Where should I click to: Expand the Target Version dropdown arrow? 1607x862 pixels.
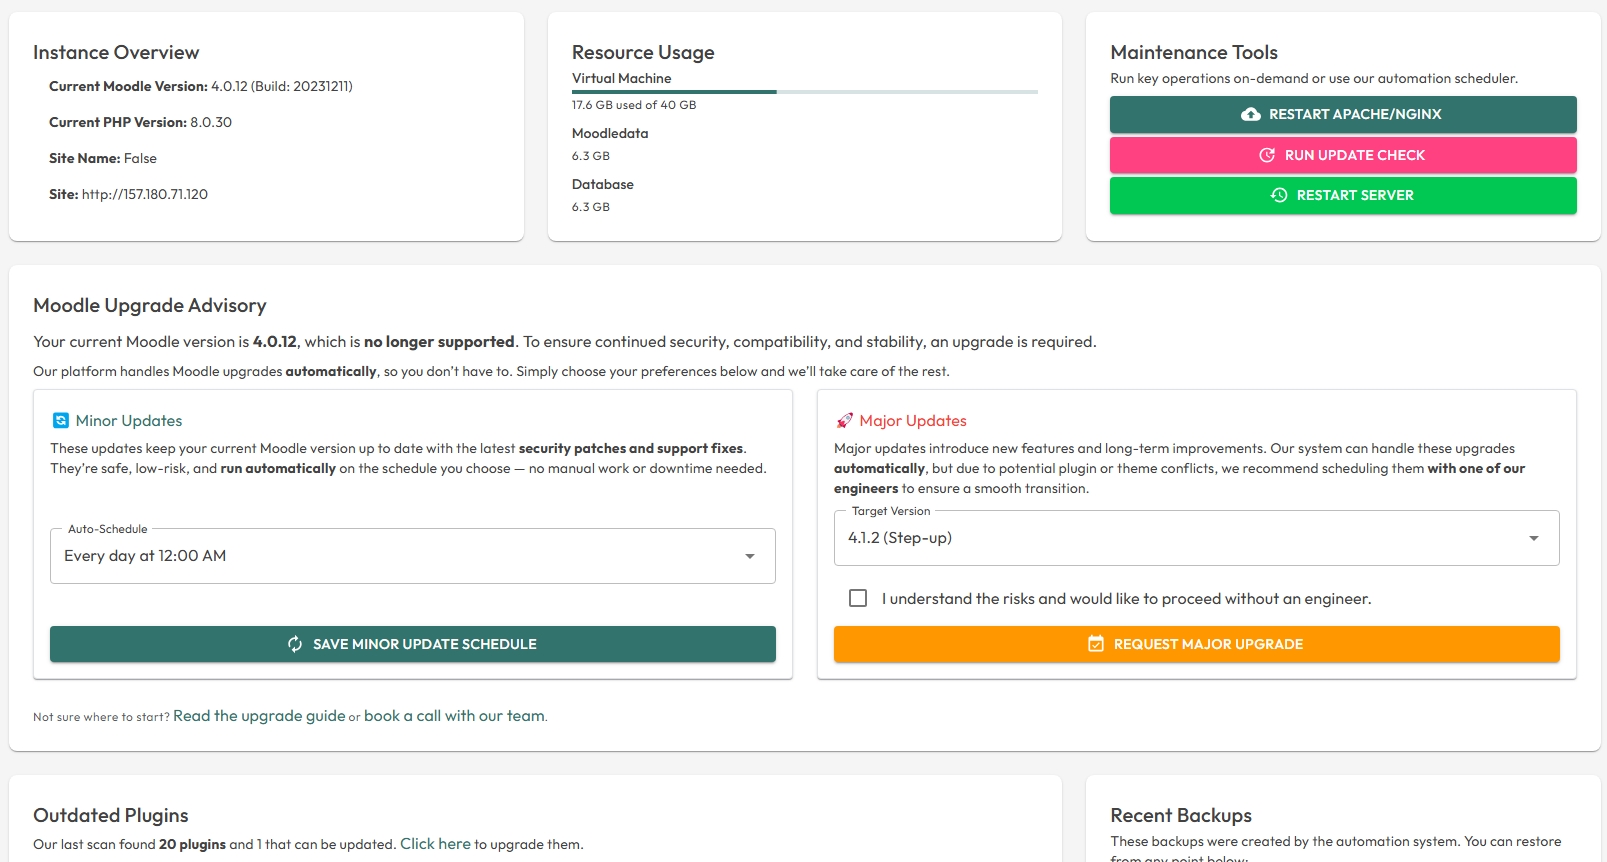point(1534,538)
